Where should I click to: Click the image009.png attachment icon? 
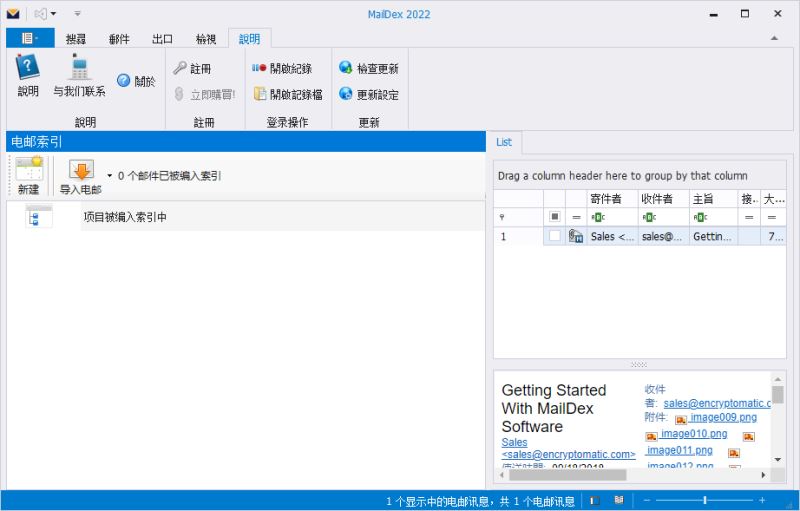(x=681, y=420)
